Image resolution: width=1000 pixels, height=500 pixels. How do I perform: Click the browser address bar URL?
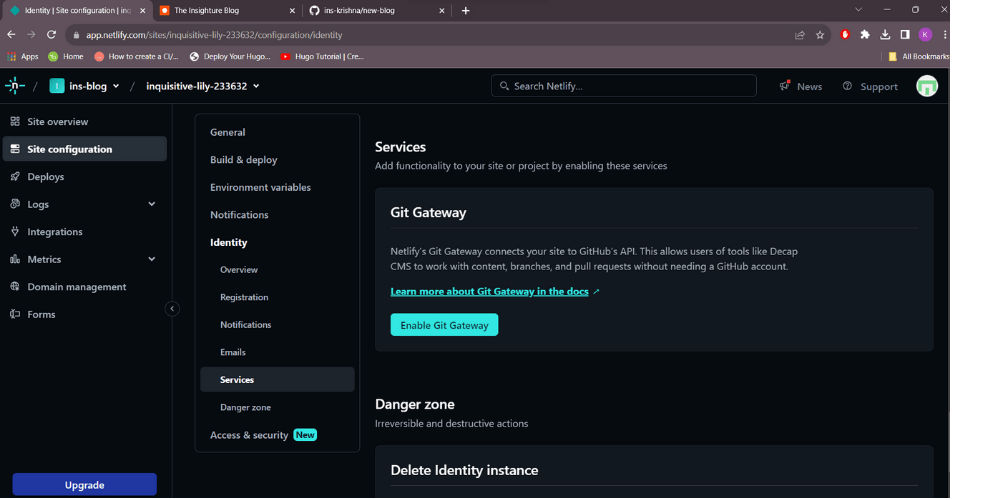click(214, 35)
